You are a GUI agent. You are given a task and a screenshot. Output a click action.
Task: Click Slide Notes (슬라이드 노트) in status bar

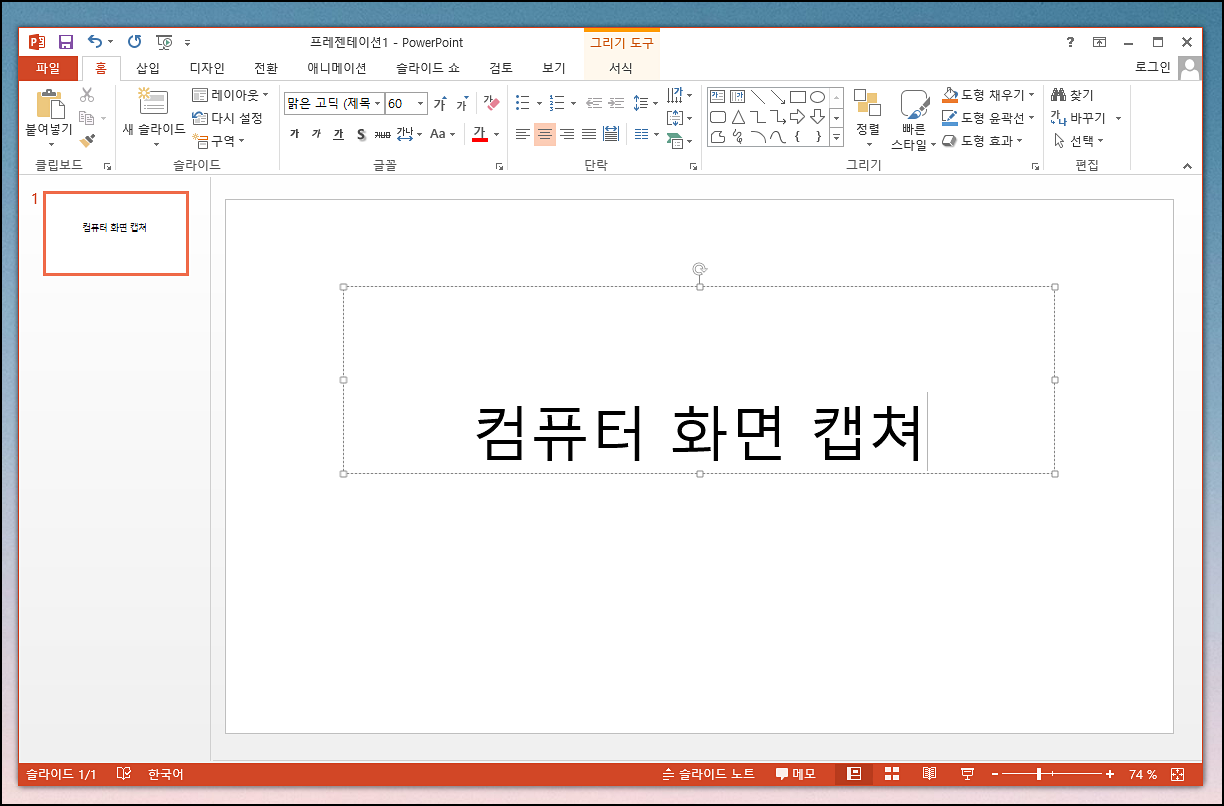click(709, 774)
